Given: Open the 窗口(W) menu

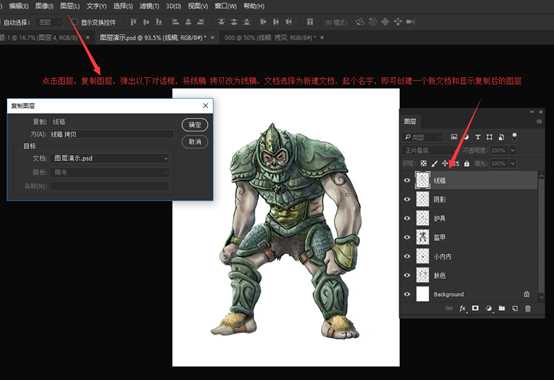Looking at the screenshot, I should [225, 6].
